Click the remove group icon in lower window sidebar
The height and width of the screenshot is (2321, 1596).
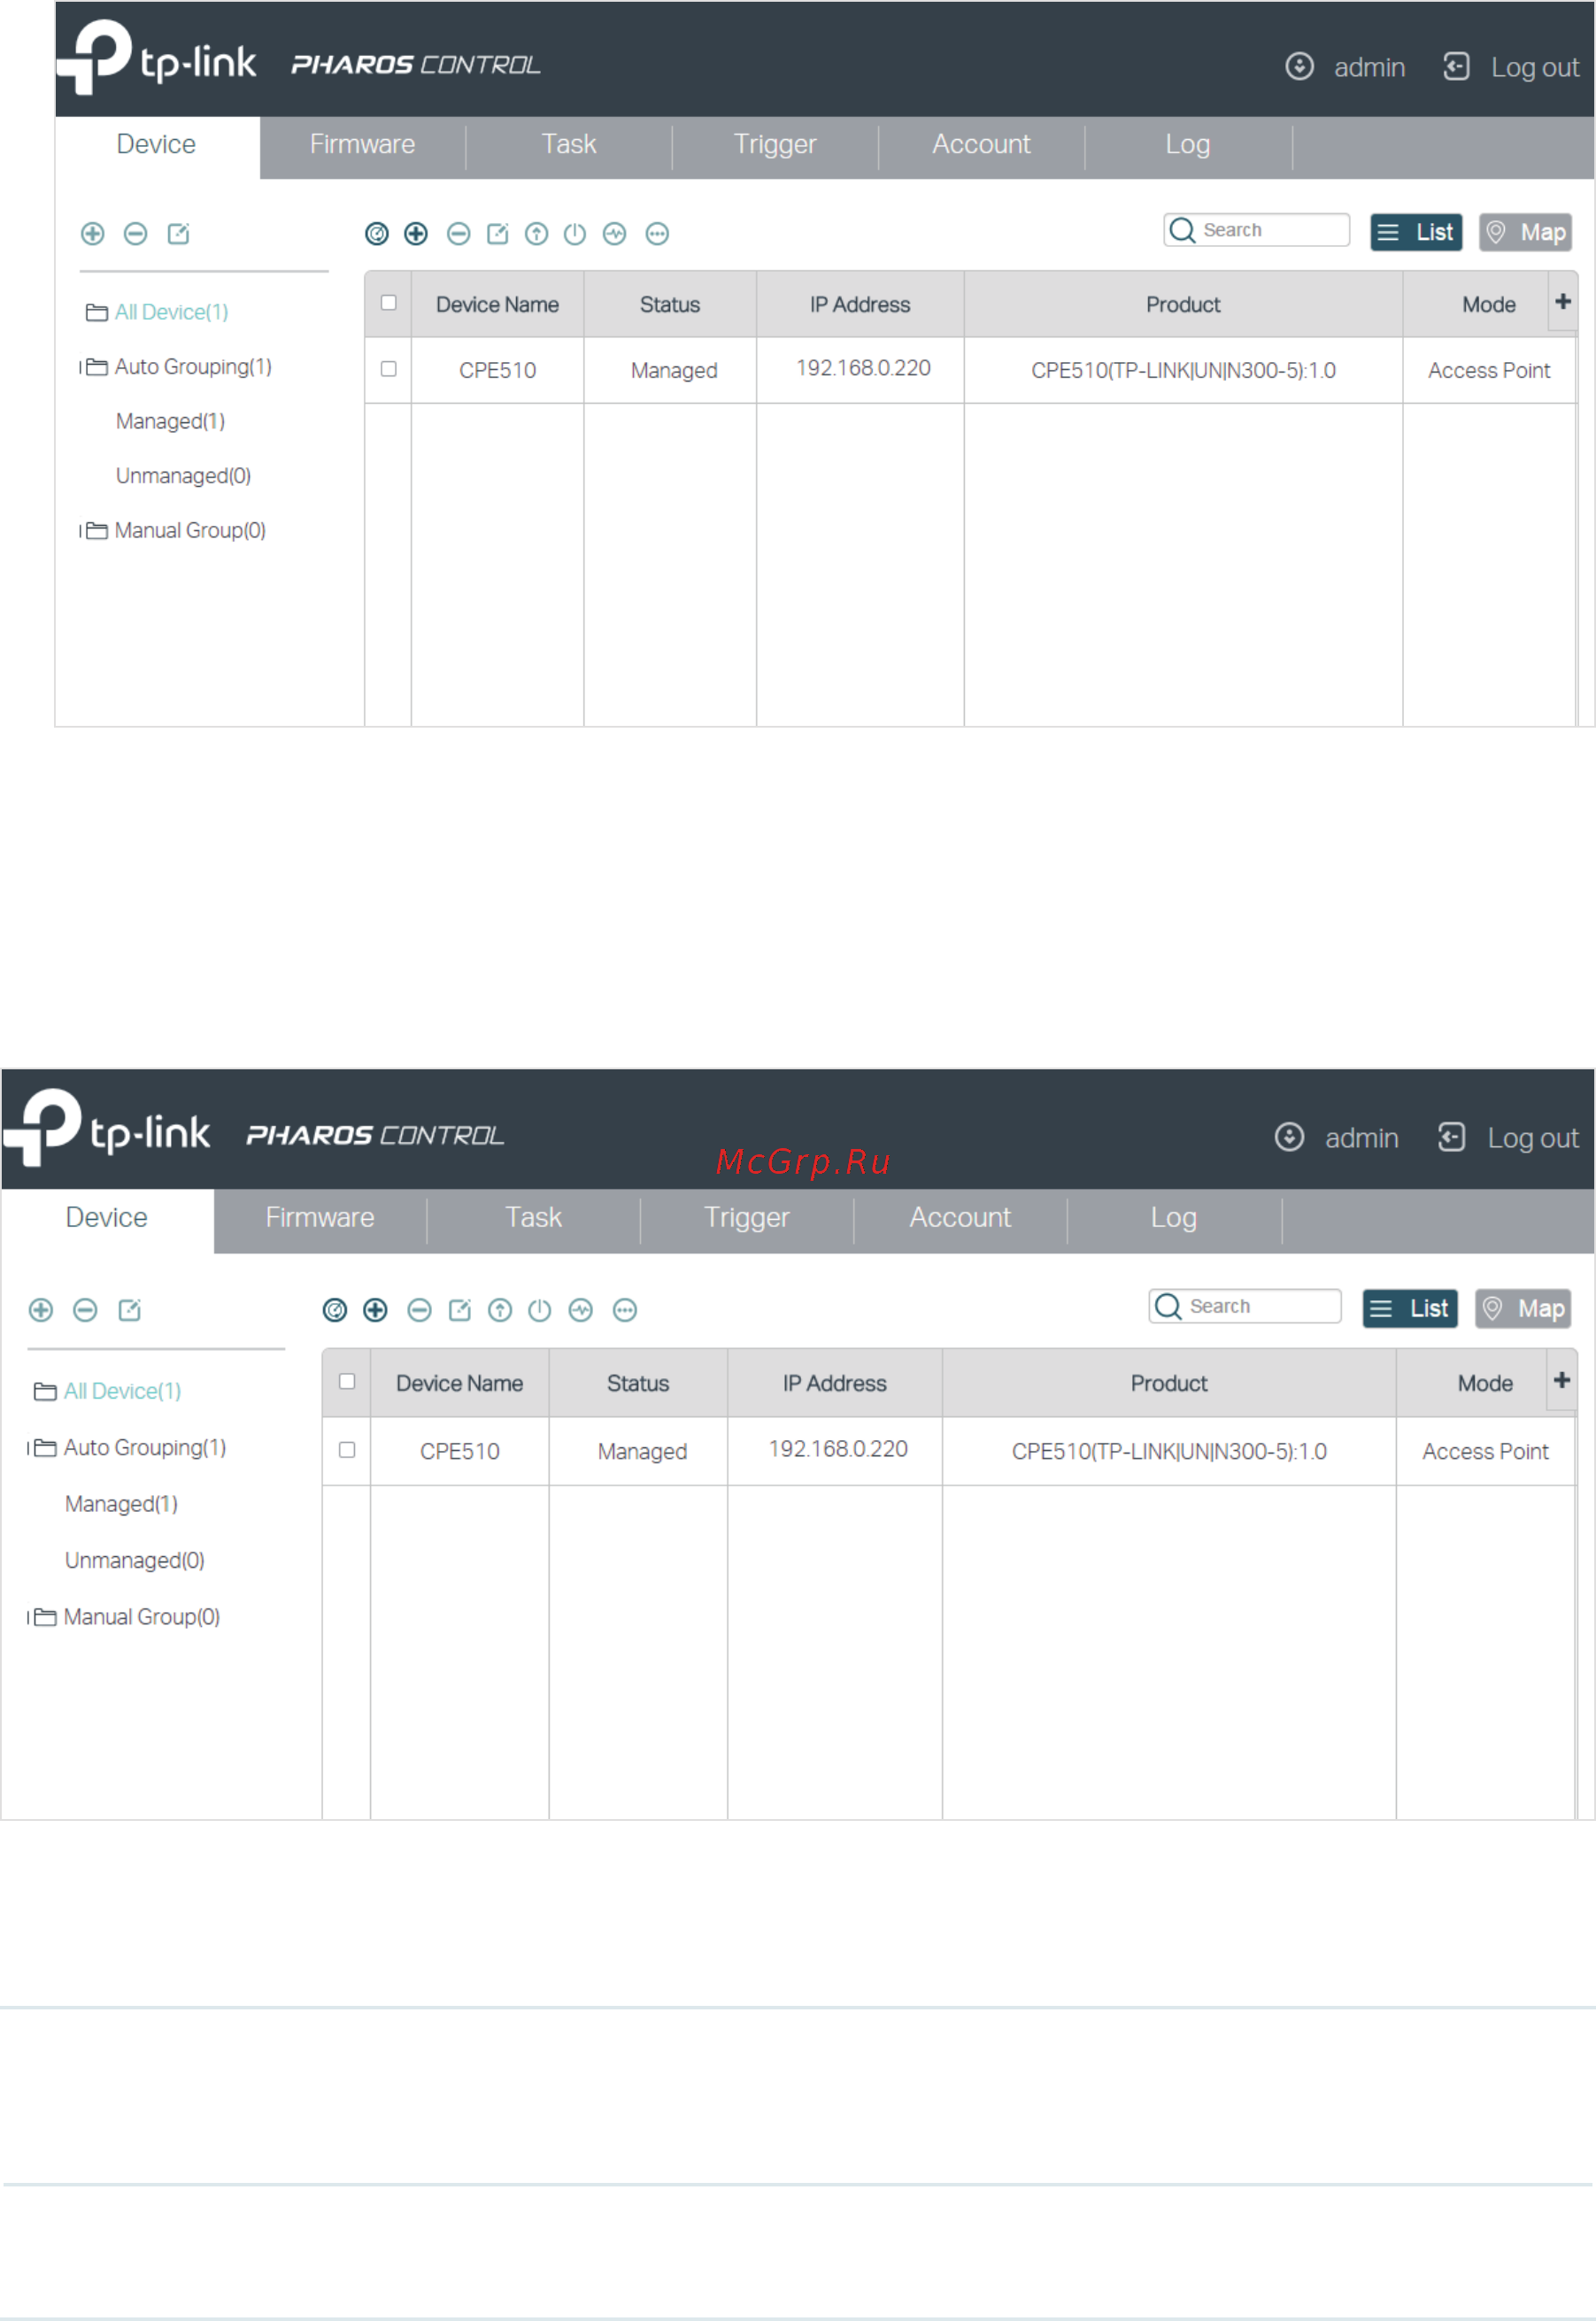coord(86,1310)
